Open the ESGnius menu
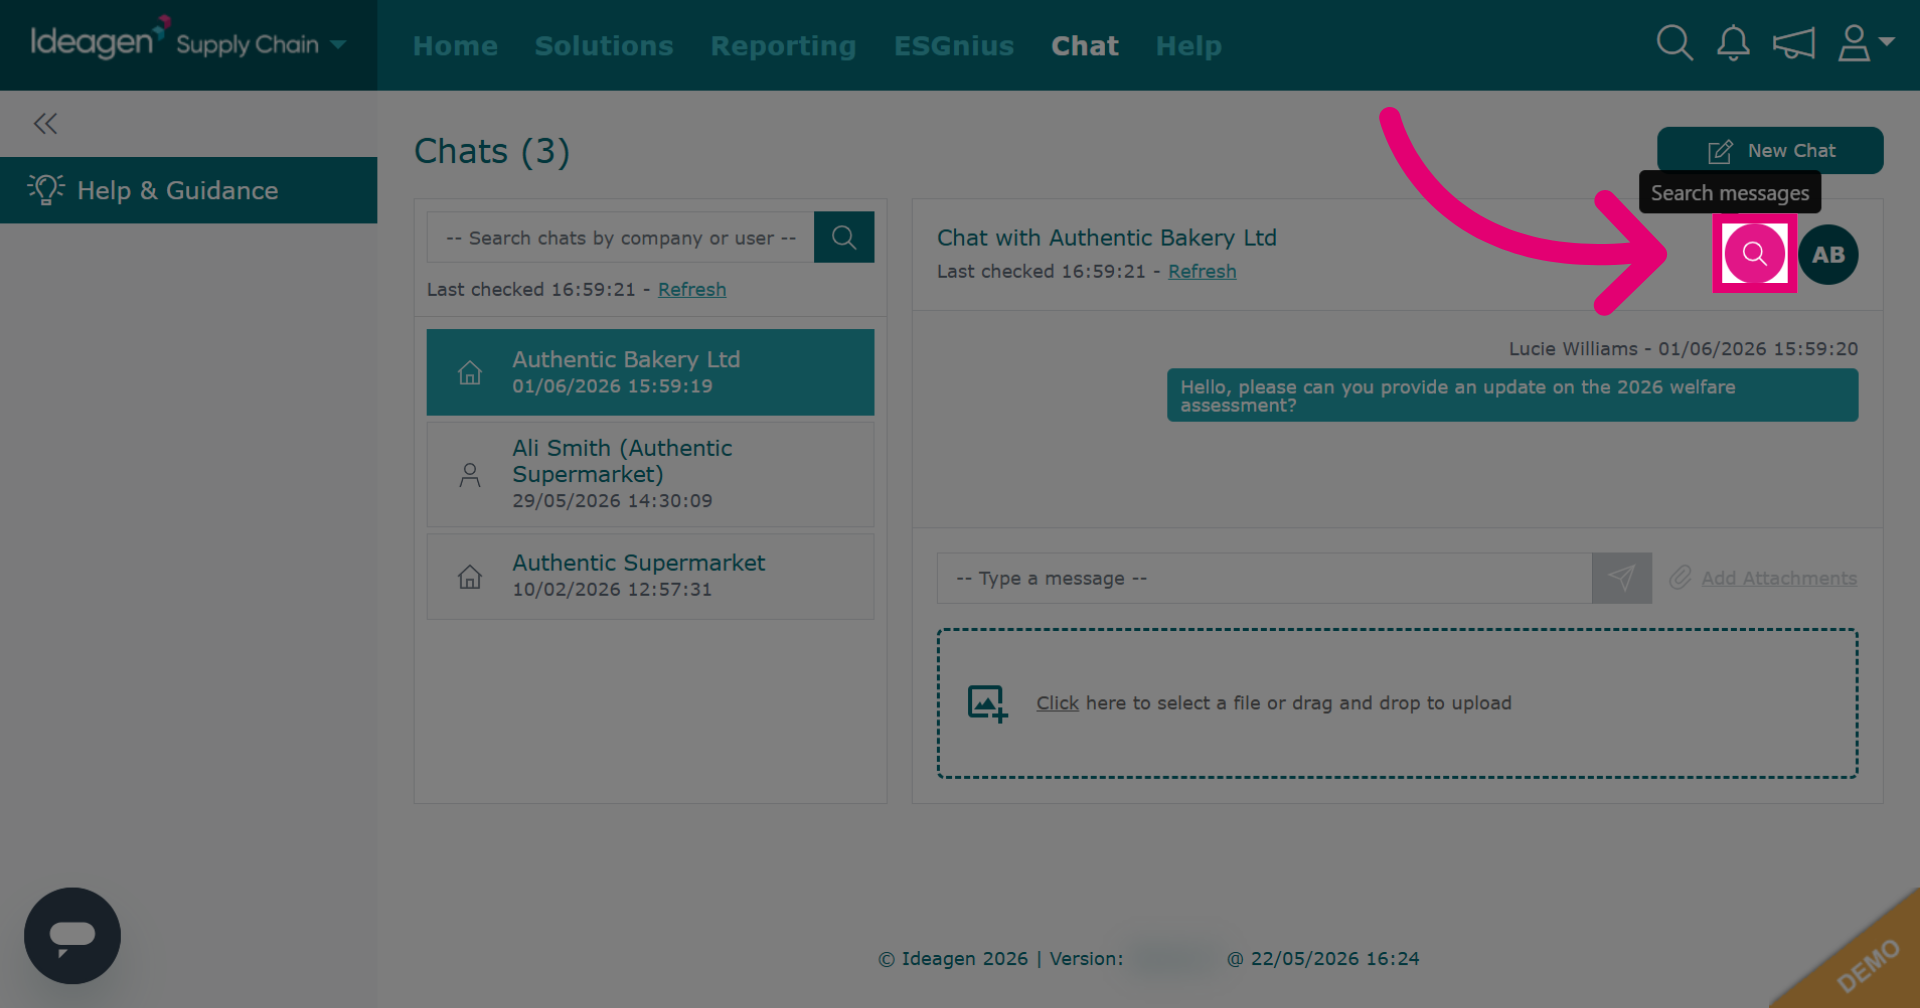The height and width of the screenshot is (1008, 1920). click(x=954, y=46)
